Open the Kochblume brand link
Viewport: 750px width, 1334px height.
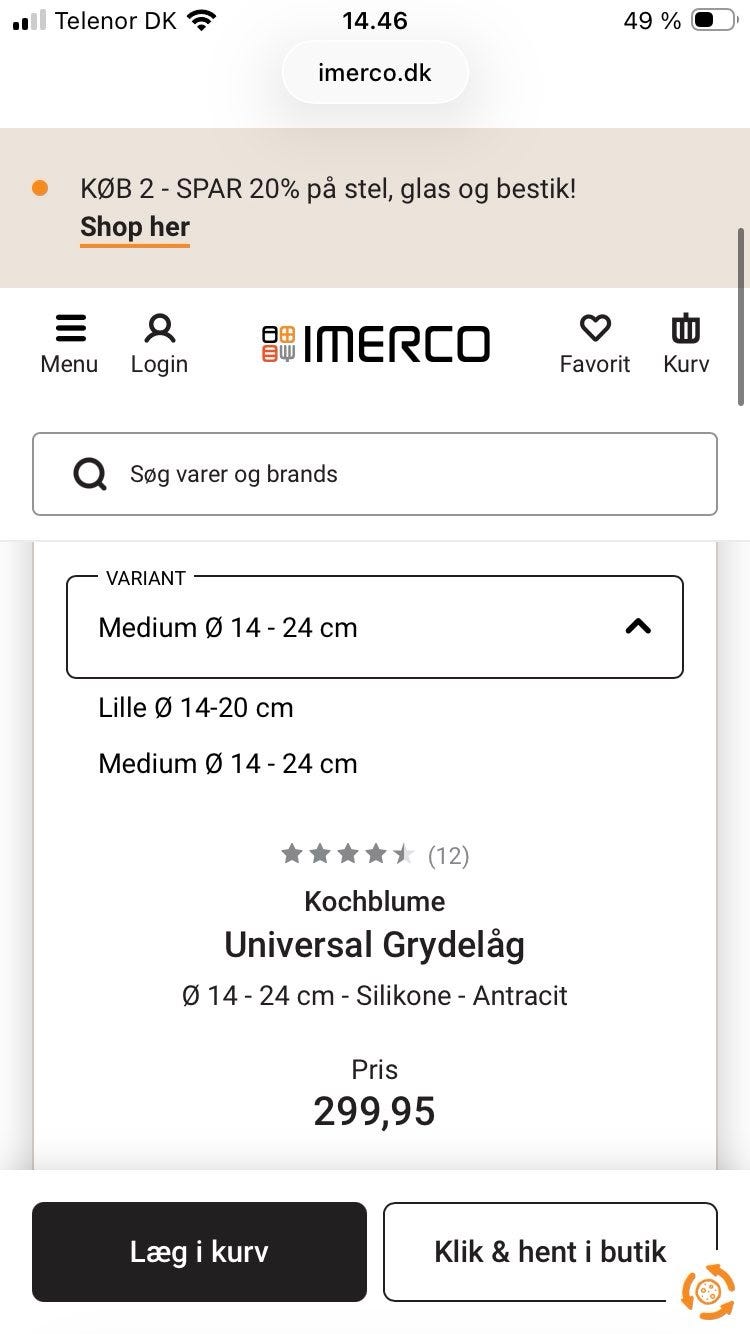[375, 901]
